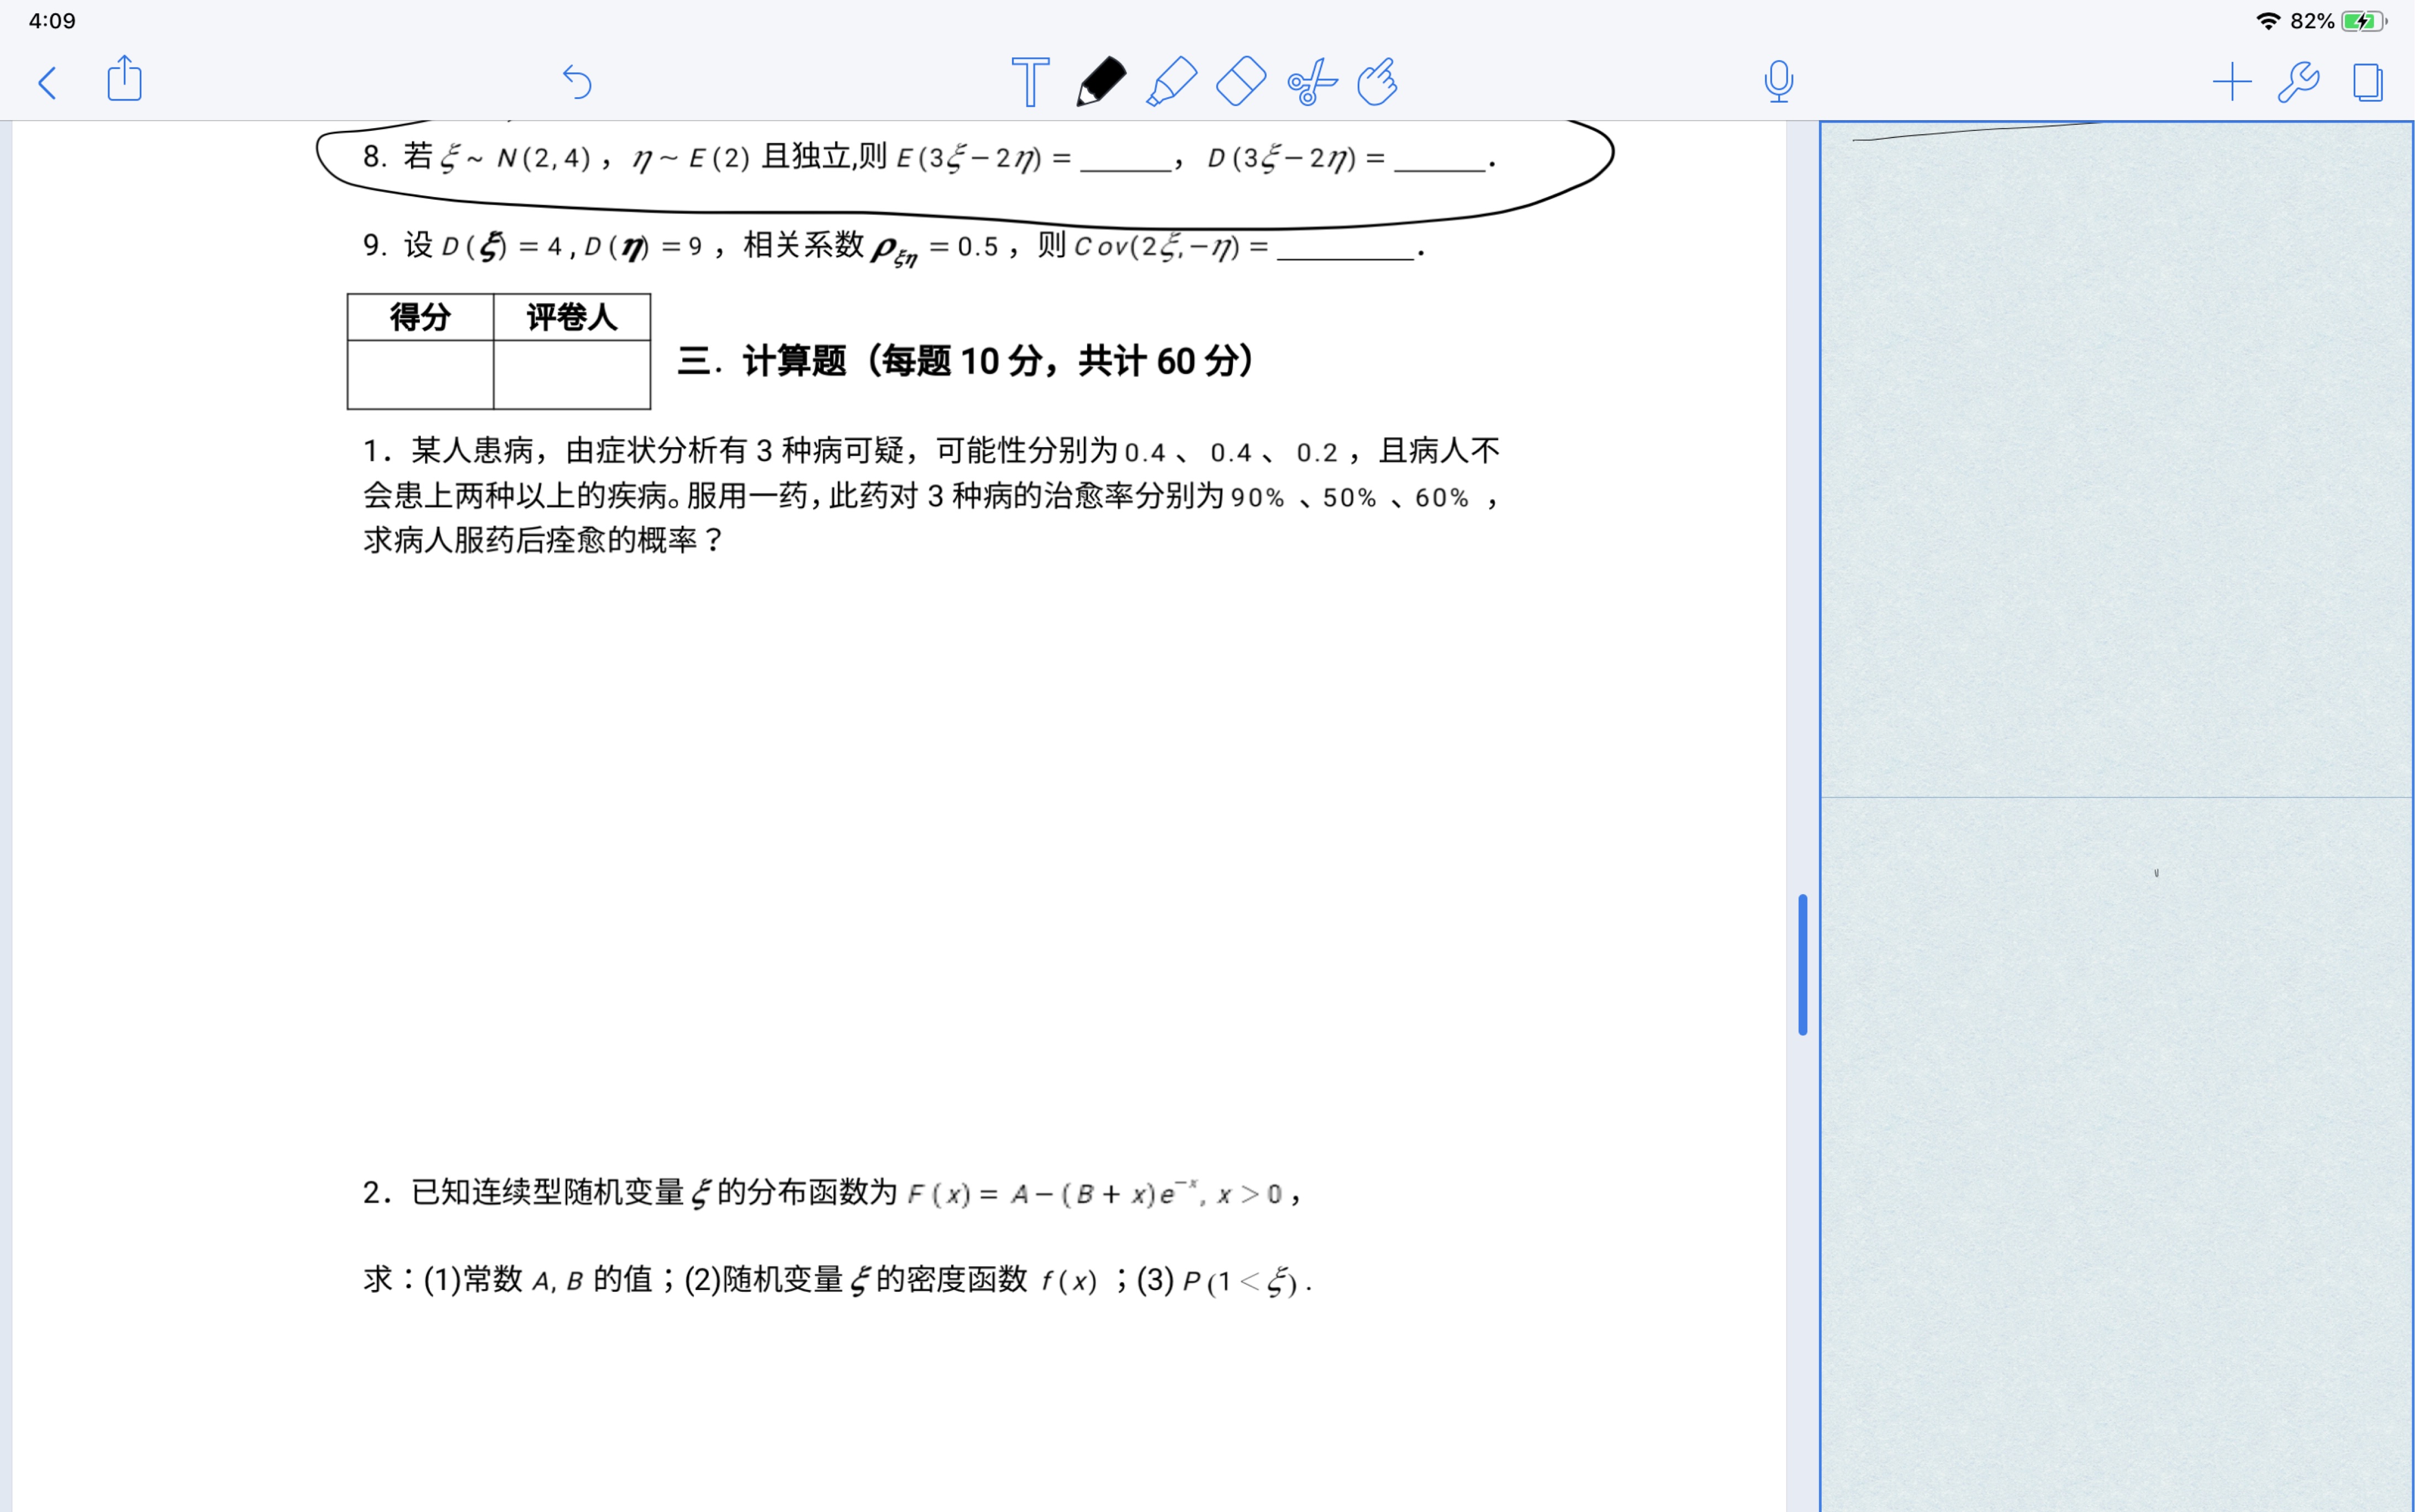Tap the line 求：(1)常数 A, B 的值

tap(837, 1280)
